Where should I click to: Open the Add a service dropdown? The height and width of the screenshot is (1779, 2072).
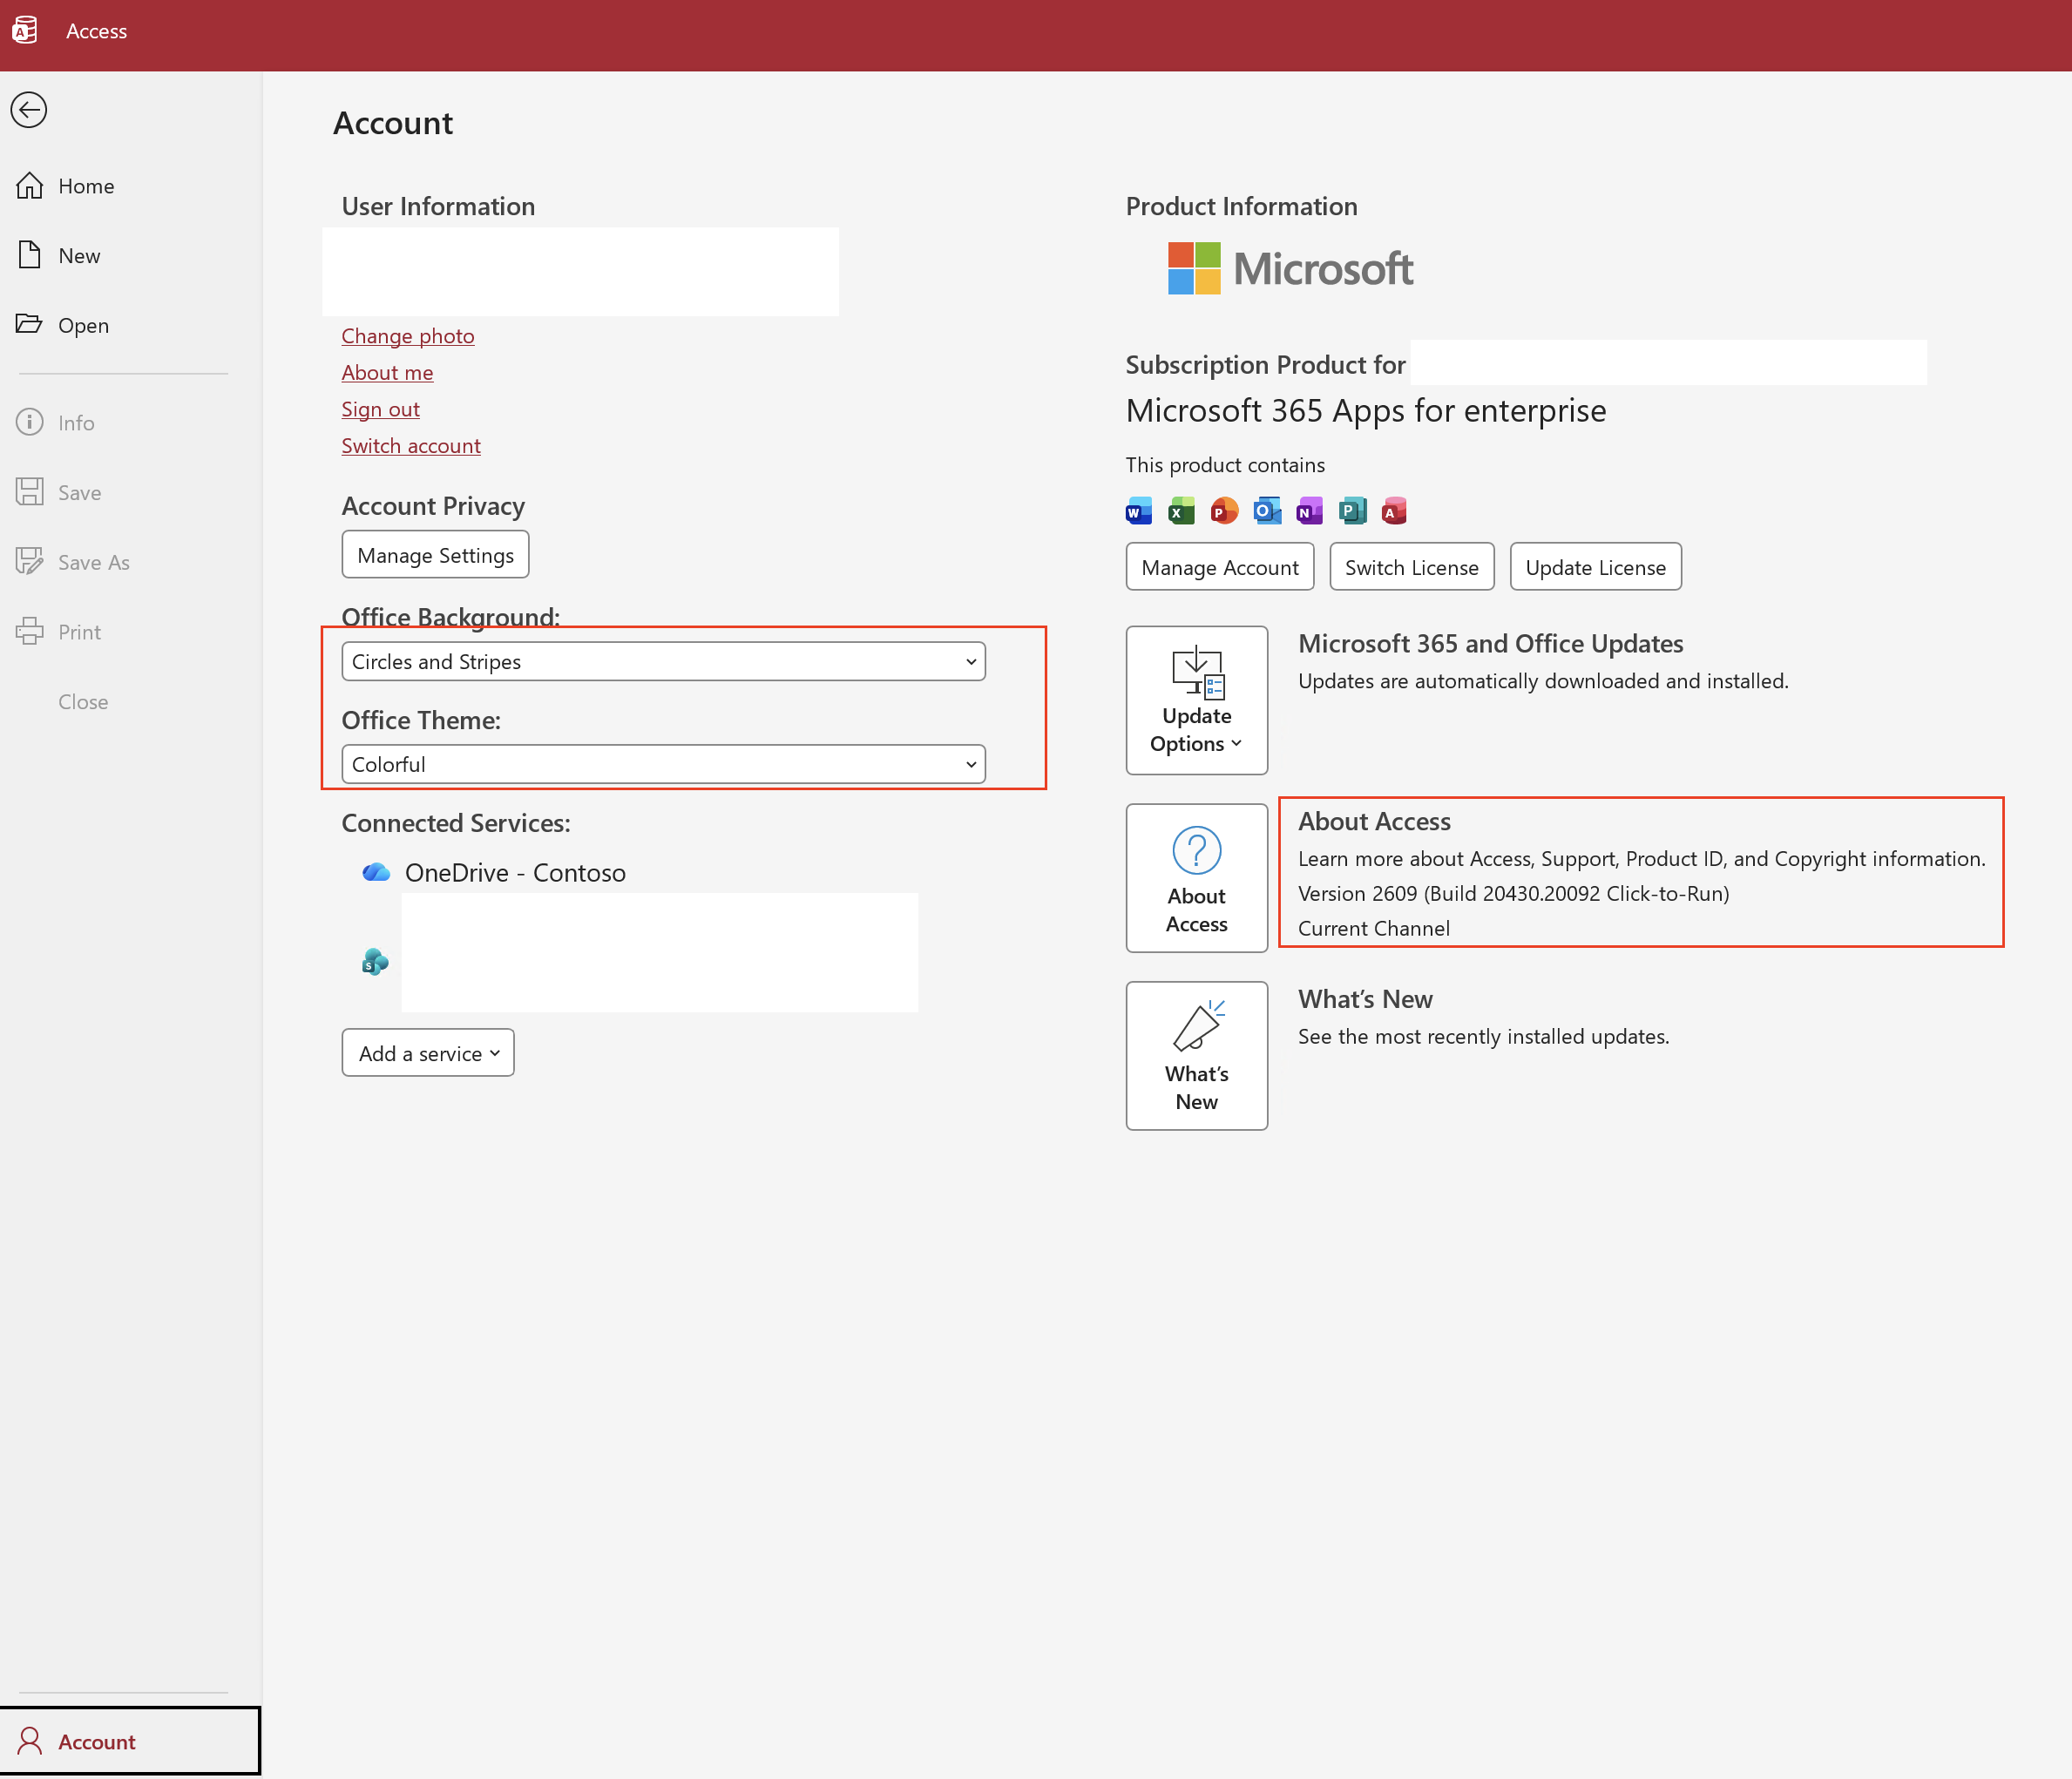click(428, 1053)
